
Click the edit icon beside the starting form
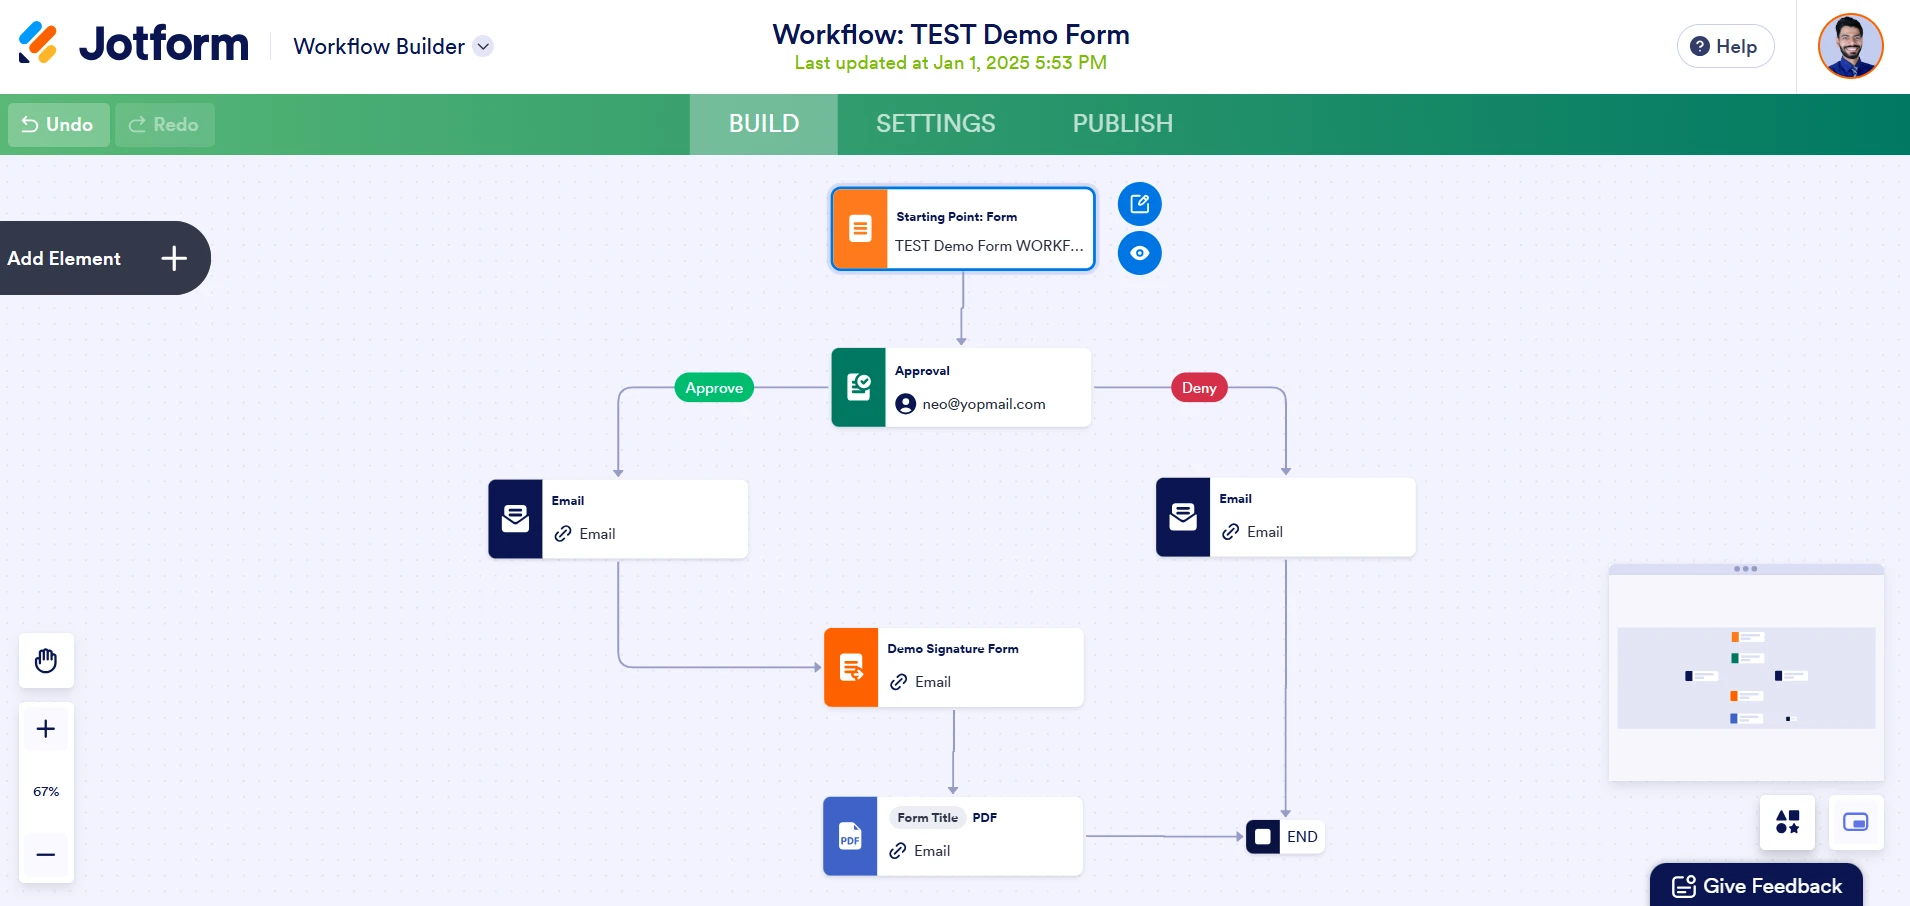click(x=1139, y=205)
